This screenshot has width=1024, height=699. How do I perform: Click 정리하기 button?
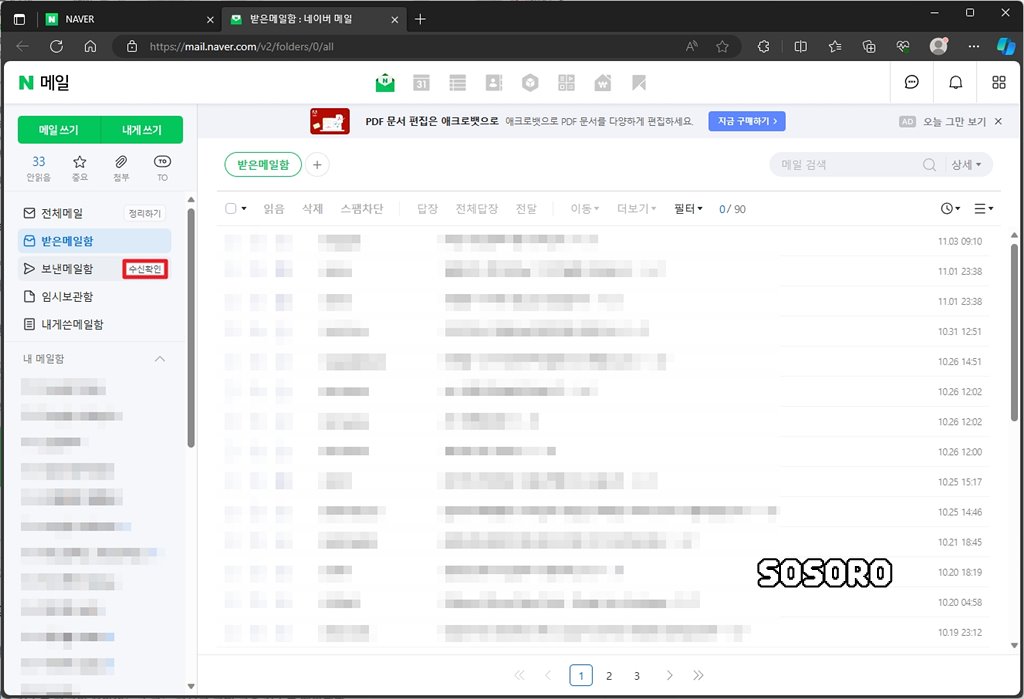144,213
